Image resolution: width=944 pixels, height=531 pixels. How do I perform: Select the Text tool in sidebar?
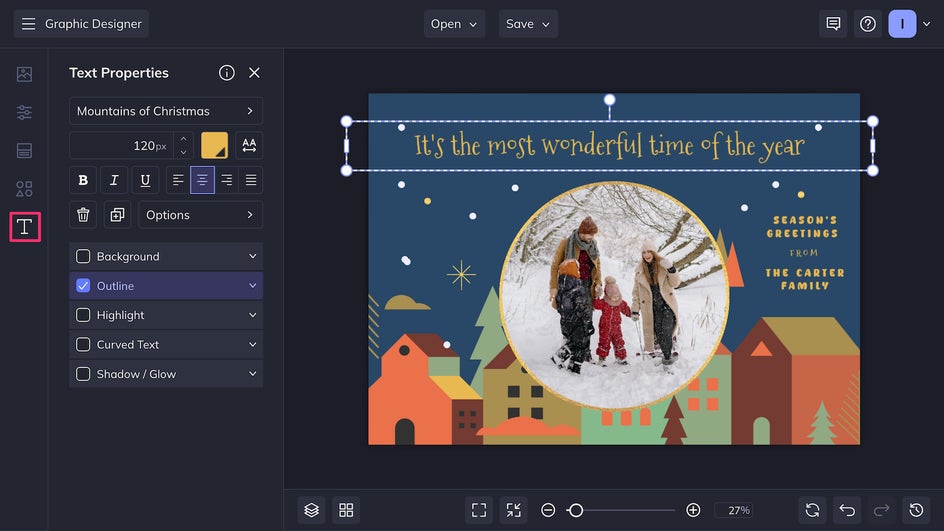coord(25,227)
